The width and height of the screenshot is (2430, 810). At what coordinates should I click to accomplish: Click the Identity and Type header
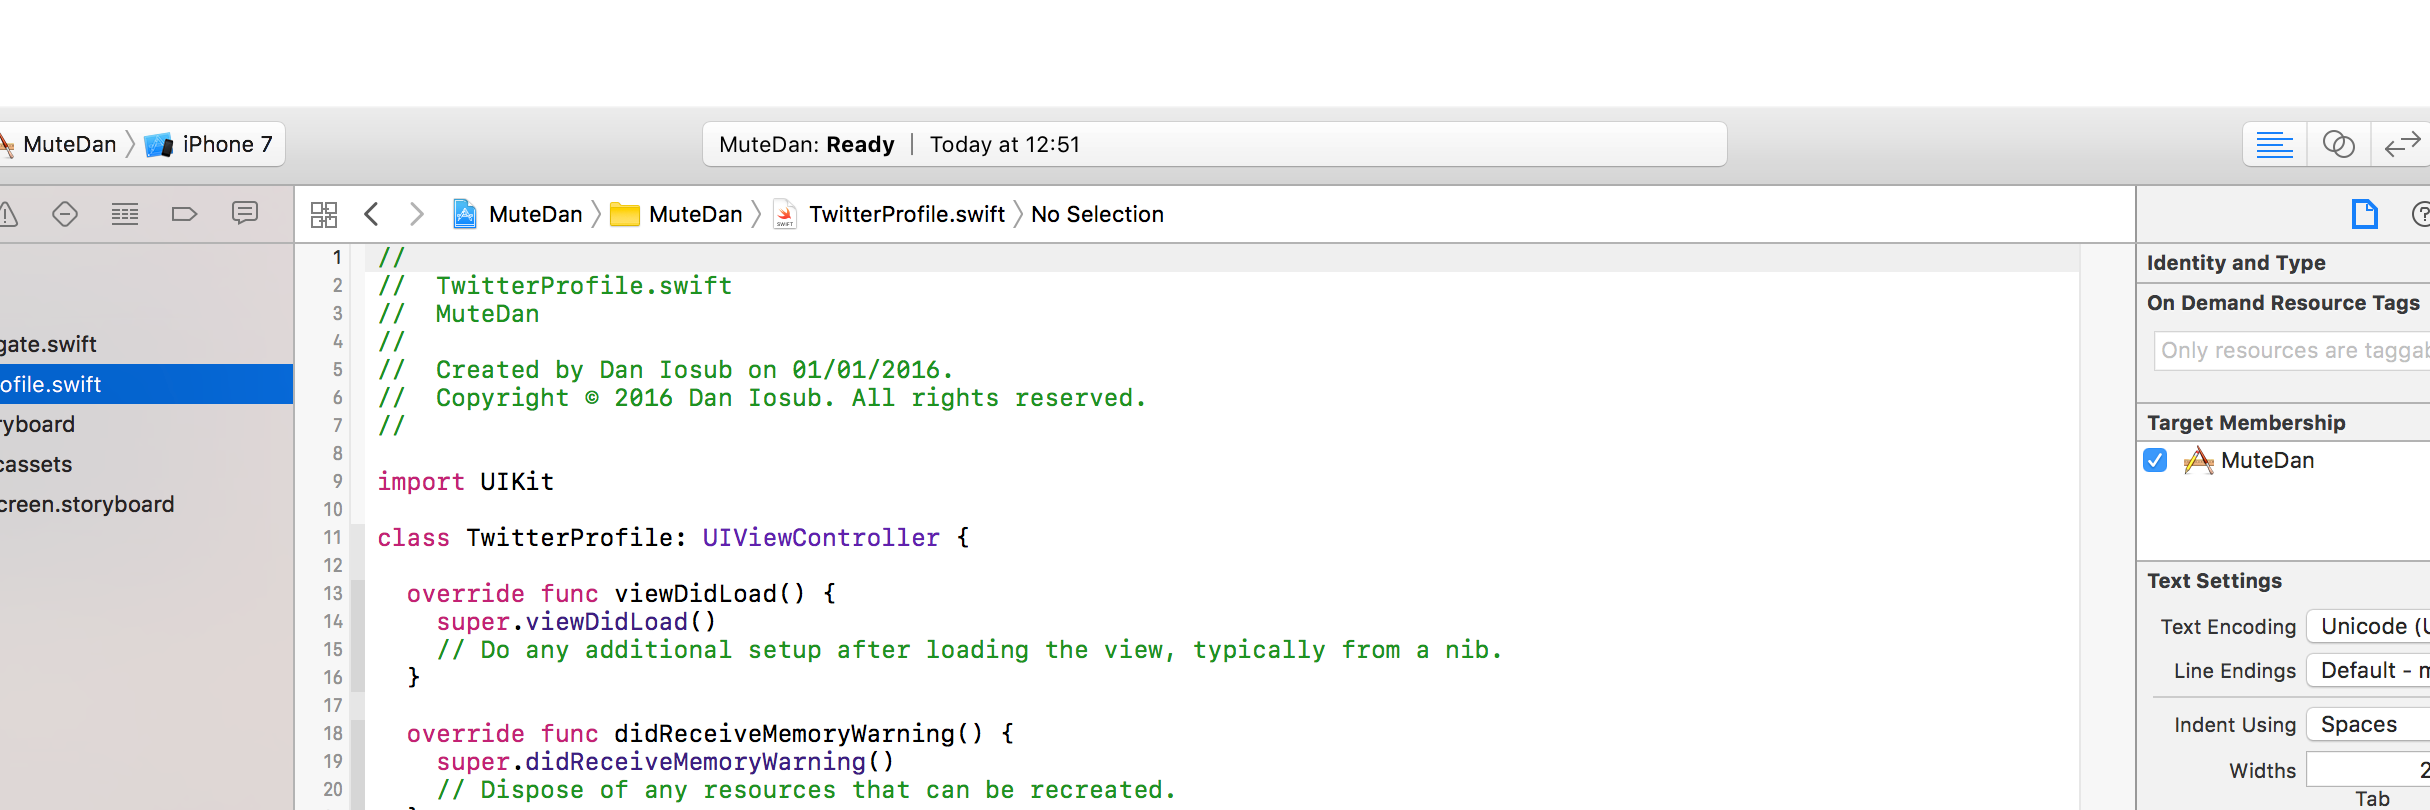click(x=2236, y=262)
